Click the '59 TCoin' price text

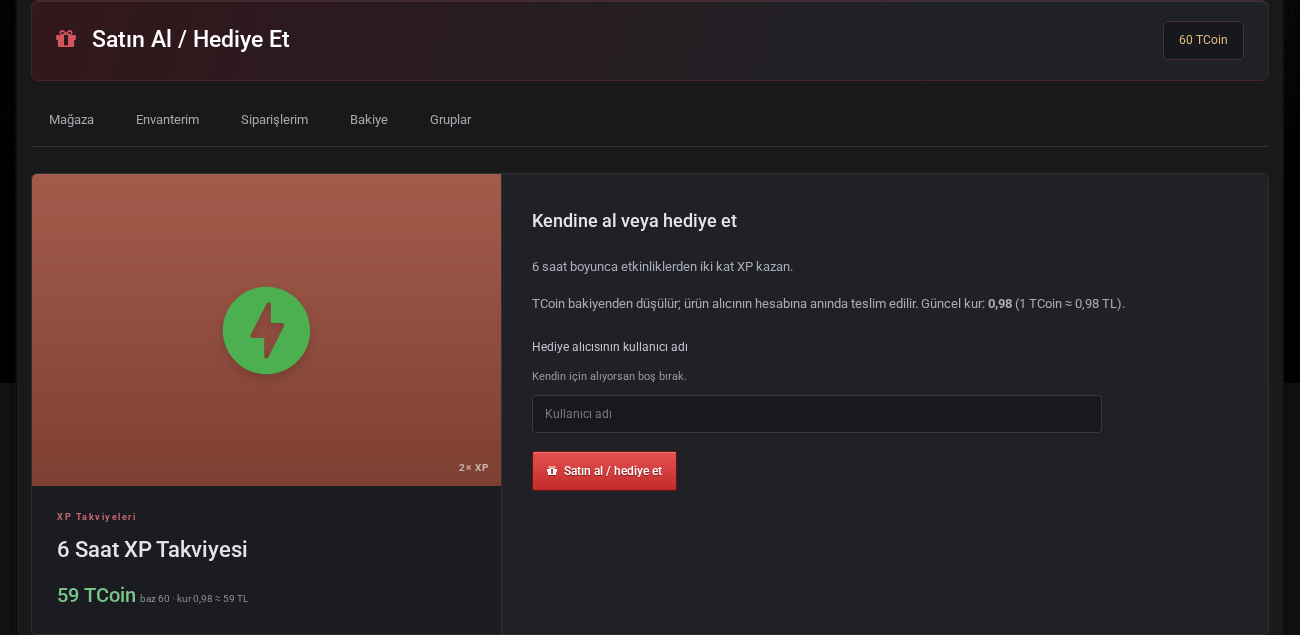pos(96,595)
